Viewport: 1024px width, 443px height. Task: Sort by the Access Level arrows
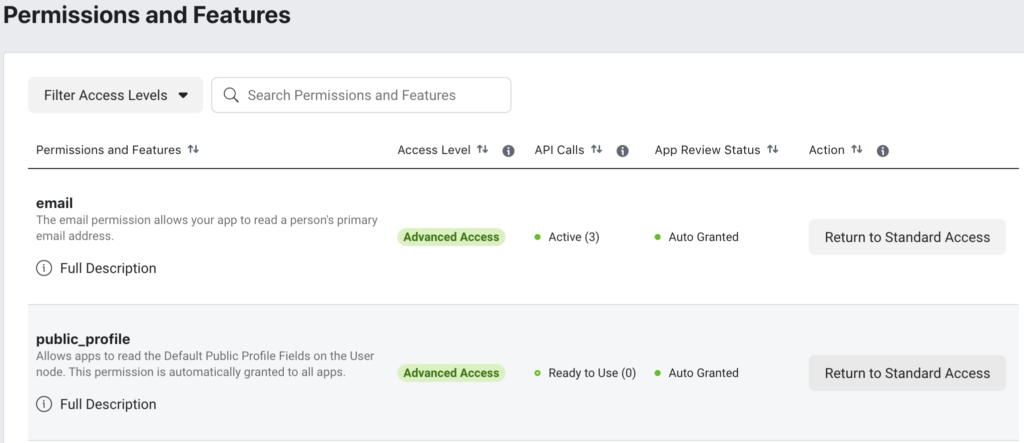point(482,150)
